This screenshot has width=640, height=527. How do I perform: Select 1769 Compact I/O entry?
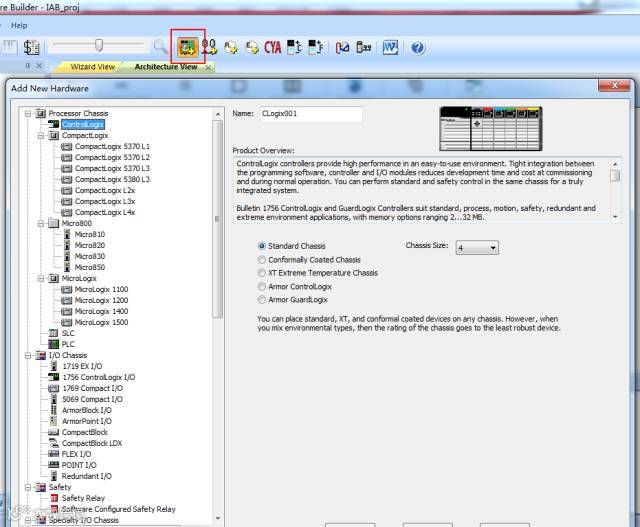[92, 388]
